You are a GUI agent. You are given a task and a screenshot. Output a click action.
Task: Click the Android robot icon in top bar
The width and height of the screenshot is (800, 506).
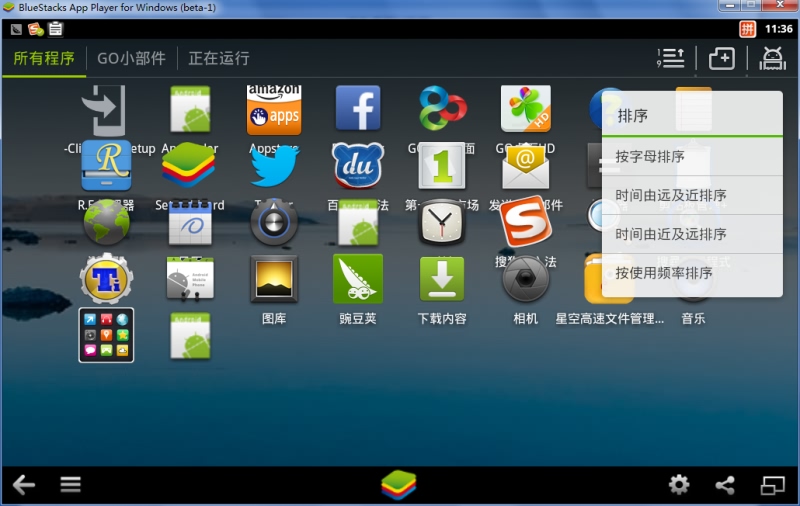click(x=772, y=58)
